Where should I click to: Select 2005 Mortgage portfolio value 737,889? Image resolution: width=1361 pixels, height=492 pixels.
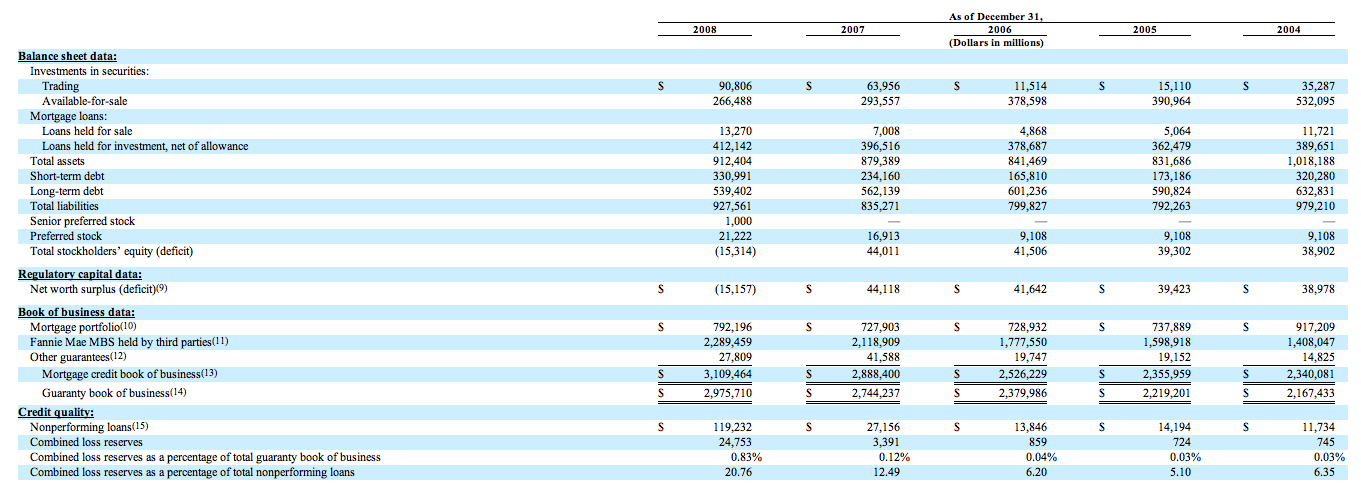click(1170, 327)
